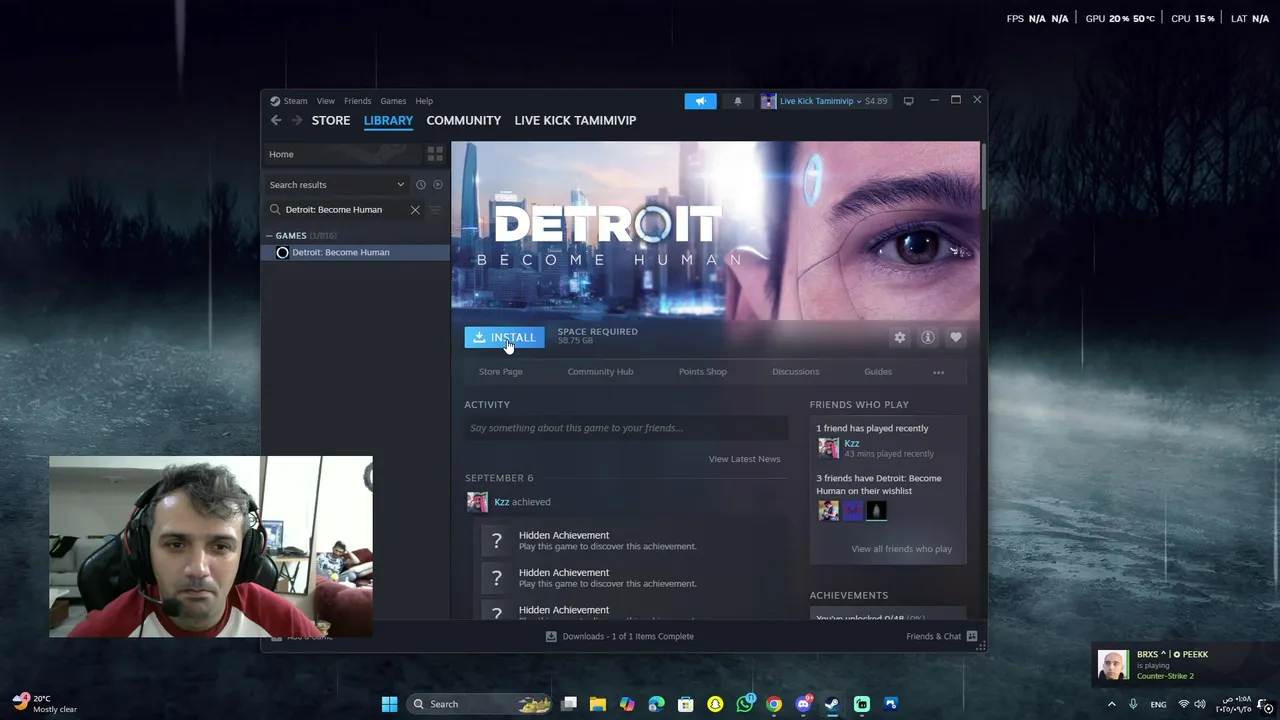The height and width of the screenshot is (720, 1280).
Task: Click the page's vertical scrollbar
Action: point(984,178)
